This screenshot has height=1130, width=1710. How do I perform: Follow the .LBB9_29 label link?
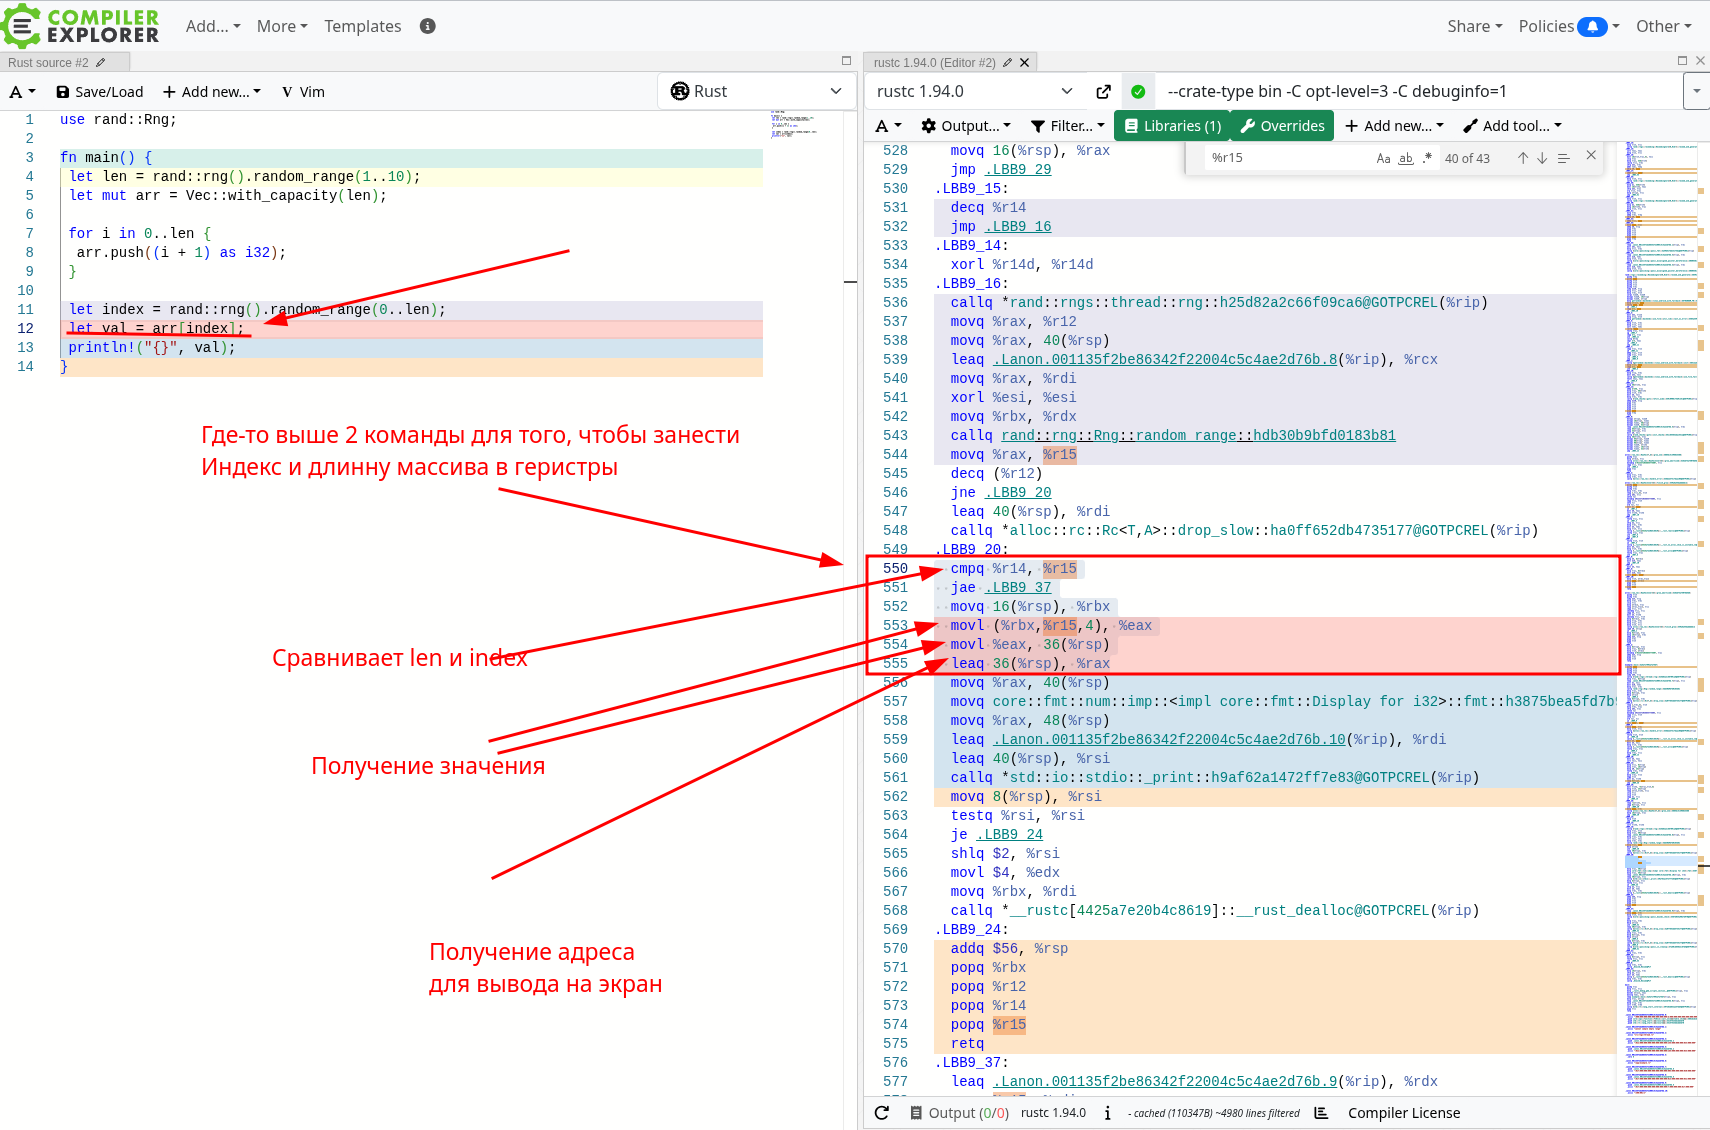point(1018,169)
